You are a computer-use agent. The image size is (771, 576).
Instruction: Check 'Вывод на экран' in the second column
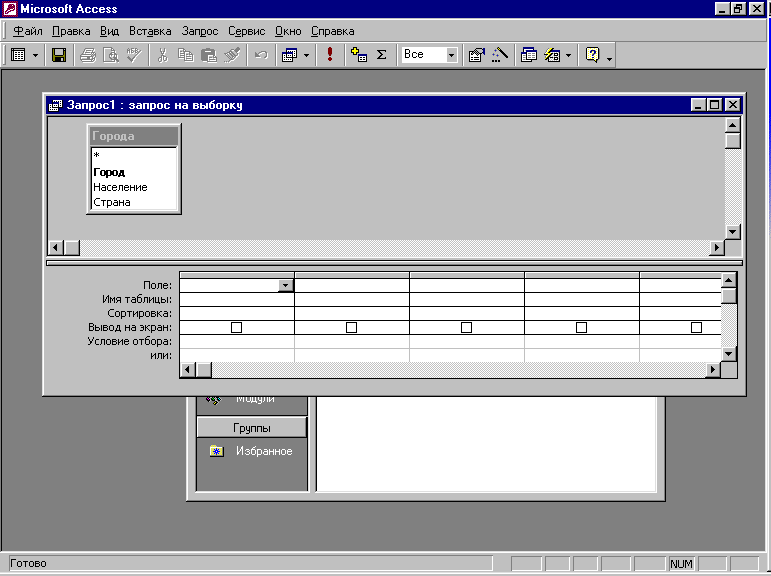pos(352,327)
